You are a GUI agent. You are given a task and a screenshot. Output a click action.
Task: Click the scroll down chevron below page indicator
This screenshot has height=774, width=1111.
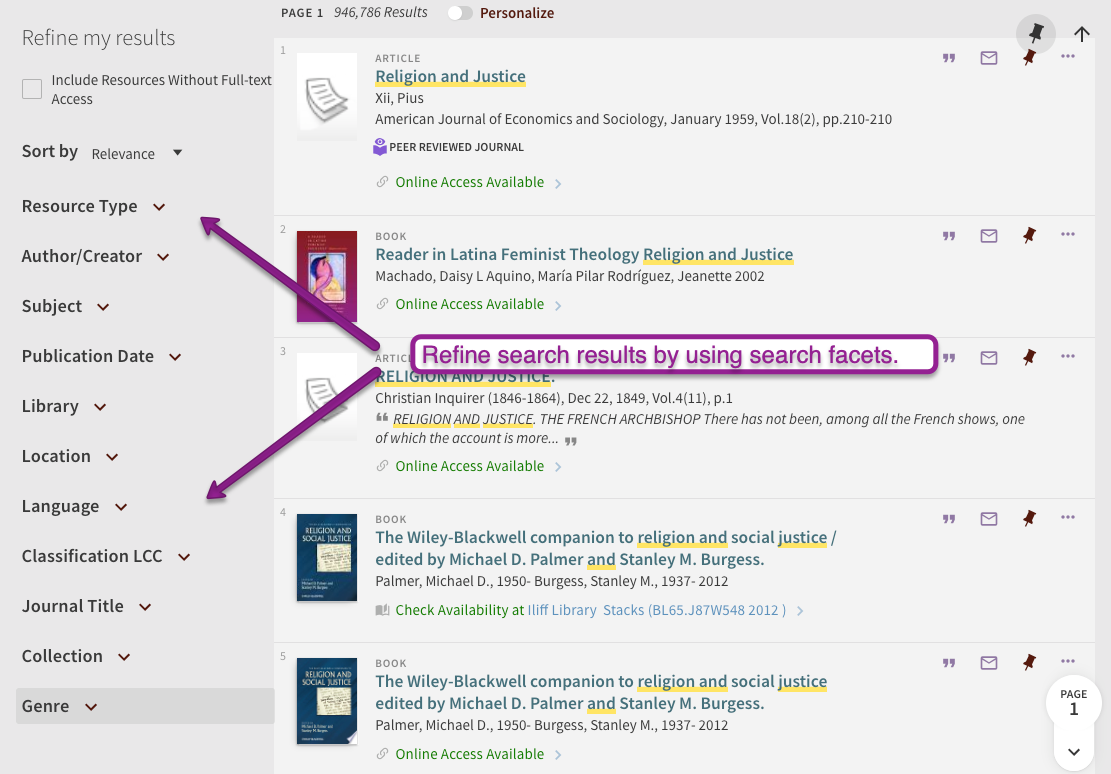(1074, 752)
